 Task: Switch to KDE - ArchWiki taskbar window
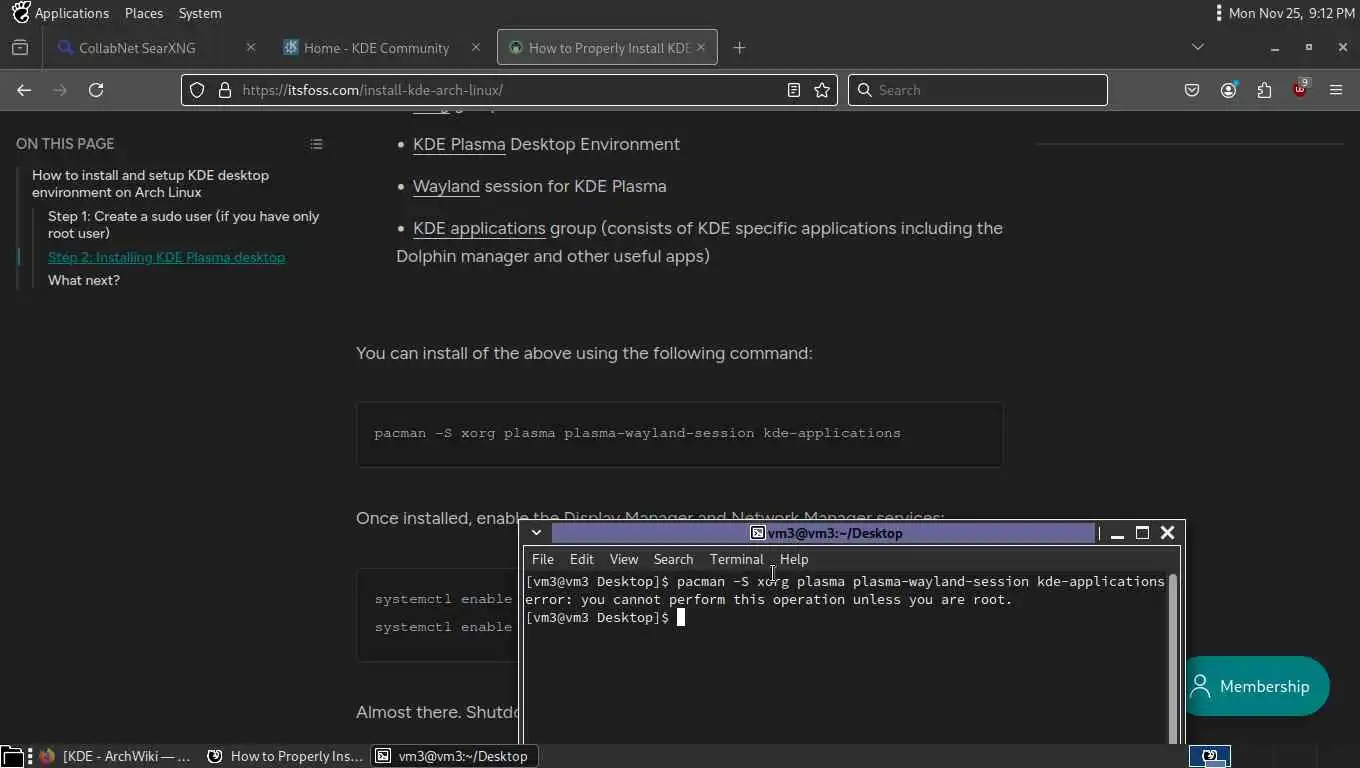[116, 756]
